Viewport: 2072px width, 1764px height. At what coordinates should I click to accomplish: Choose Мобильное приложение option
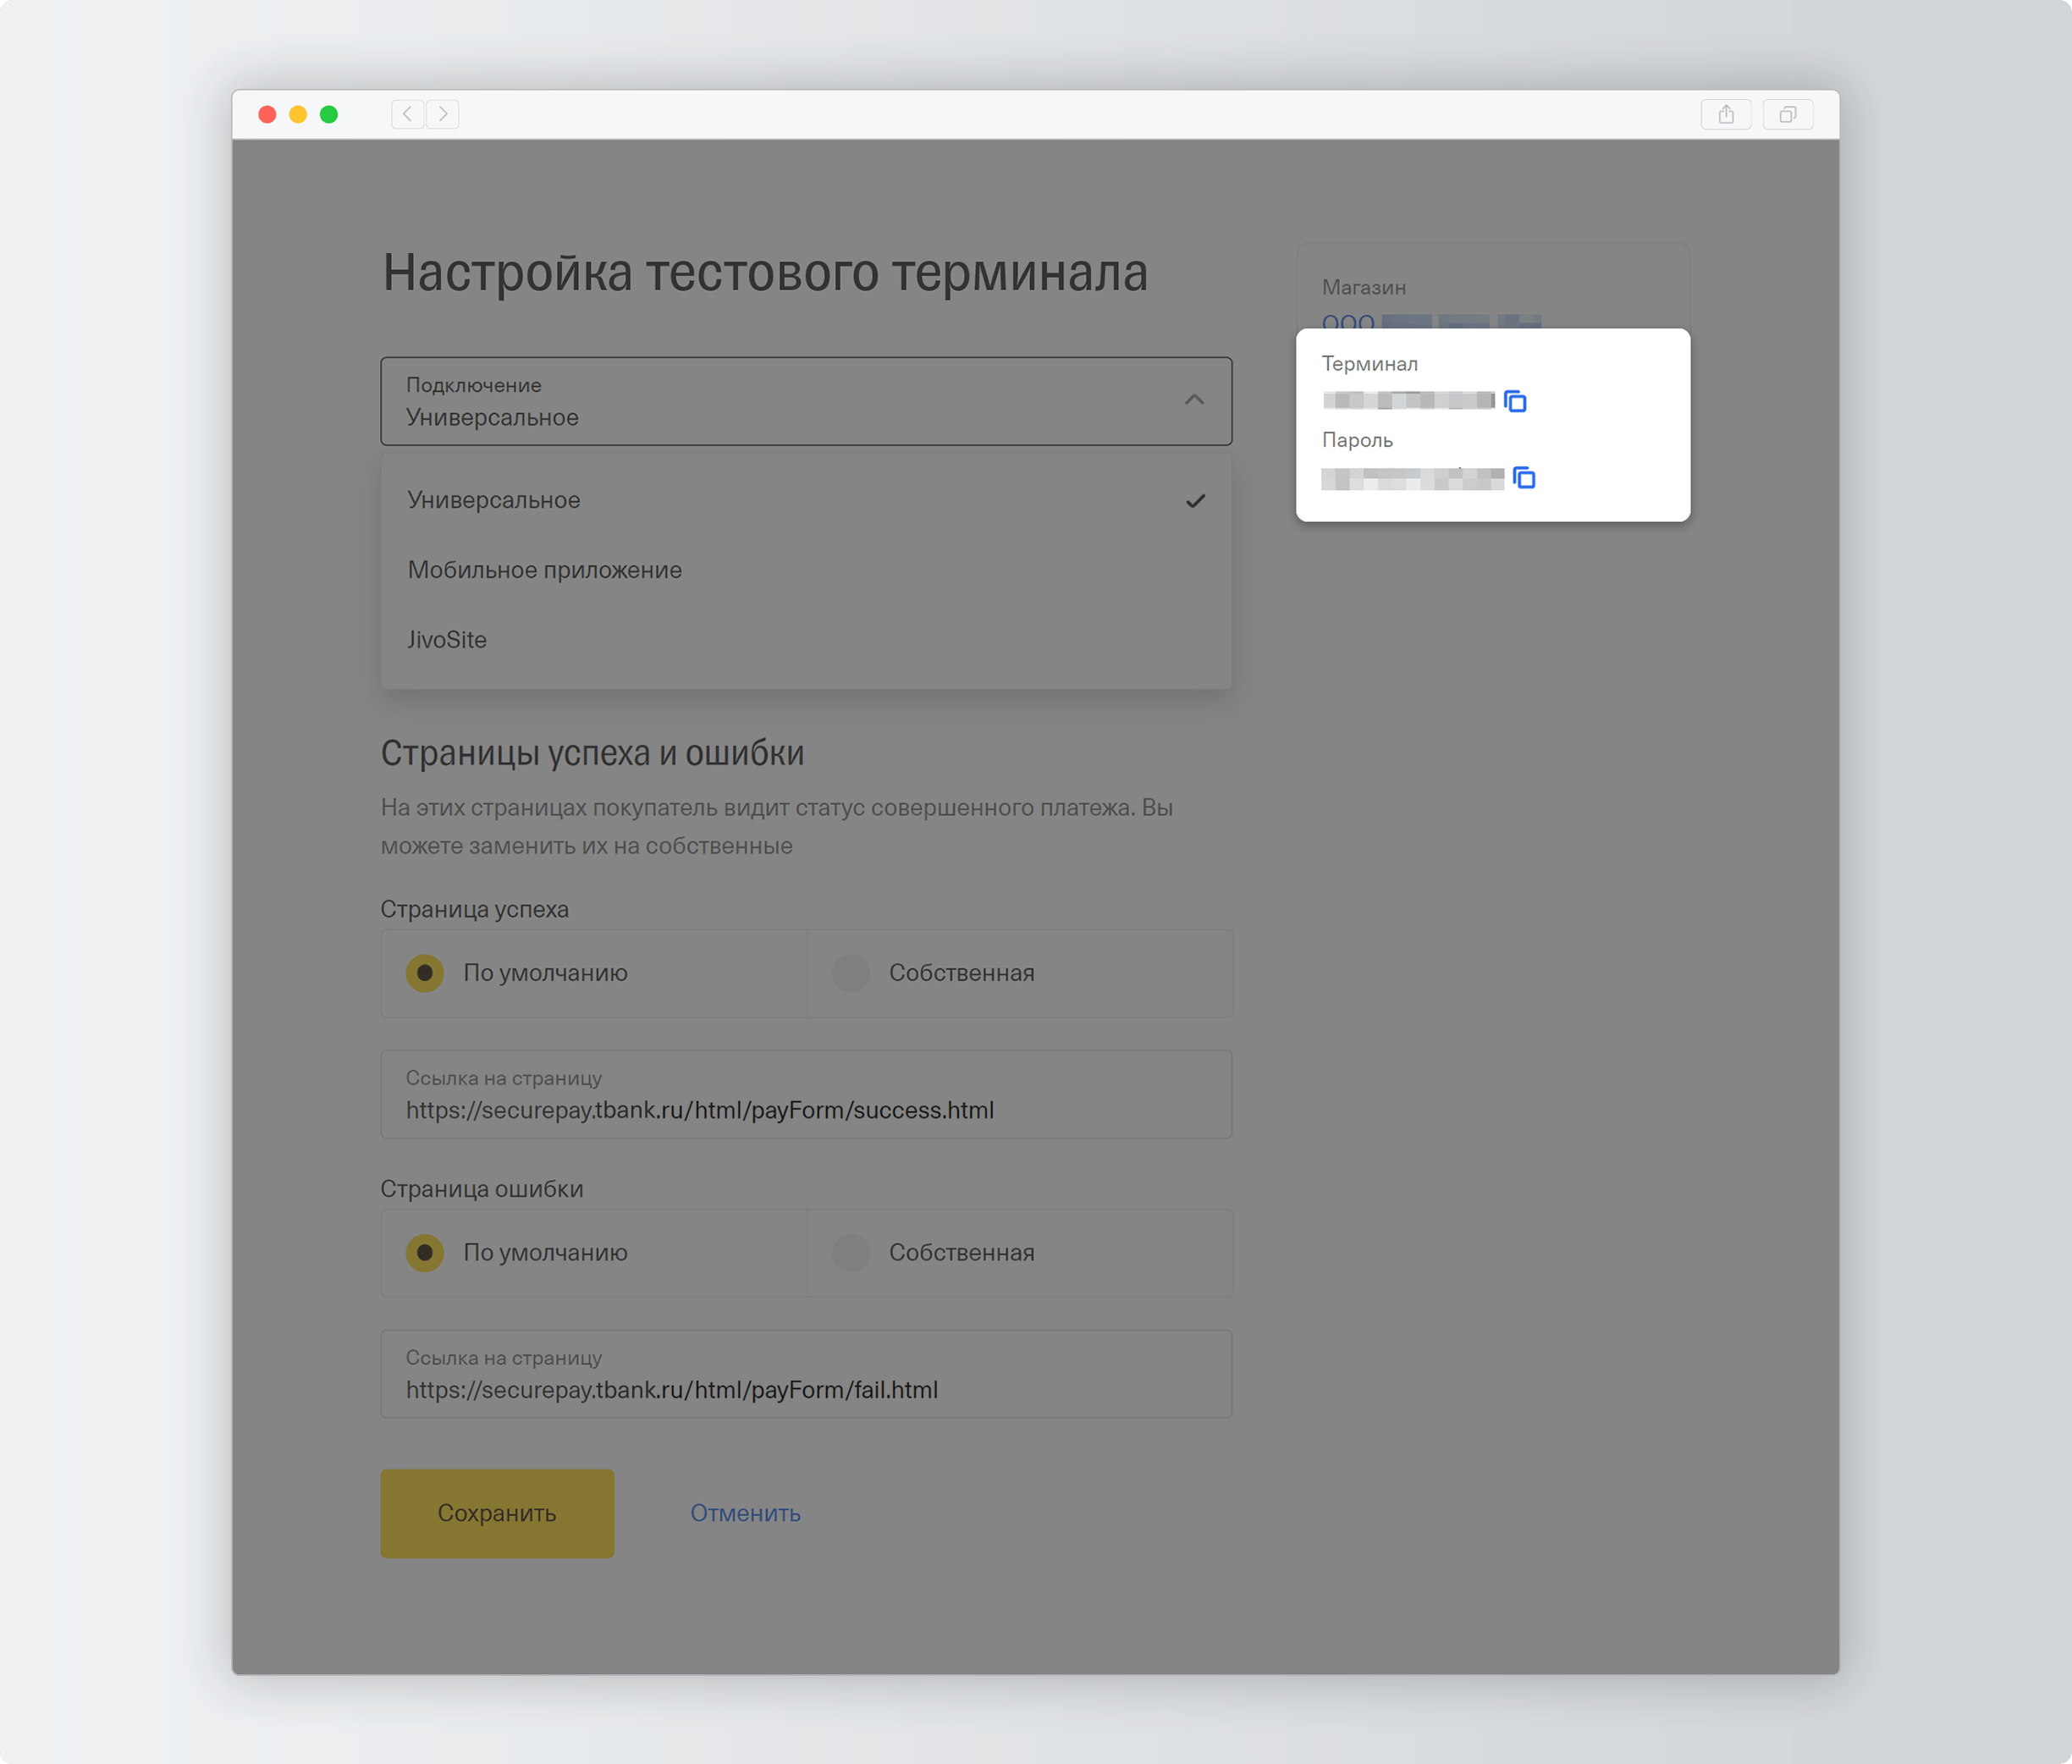(806, 570)
